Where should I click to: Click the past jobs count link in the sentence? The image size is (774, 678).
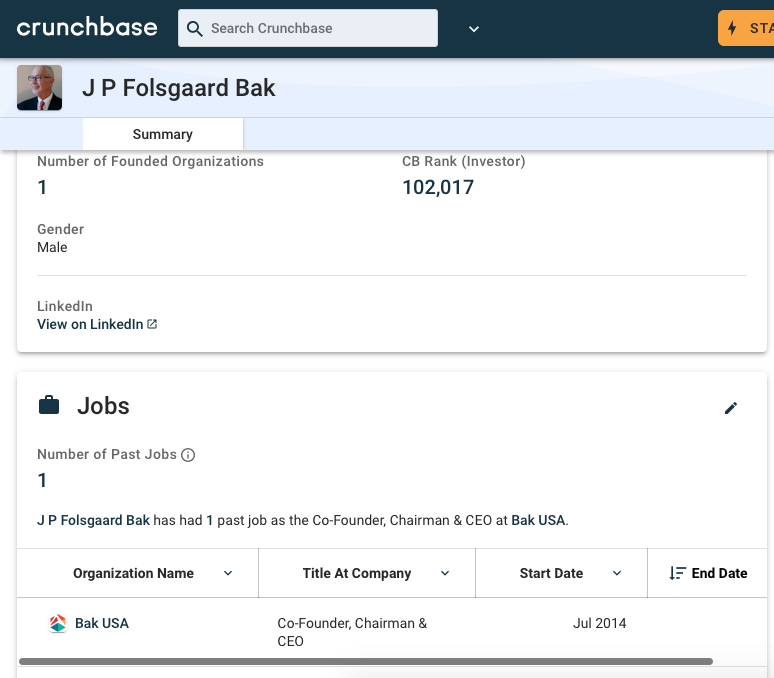(x=209, y=520)
